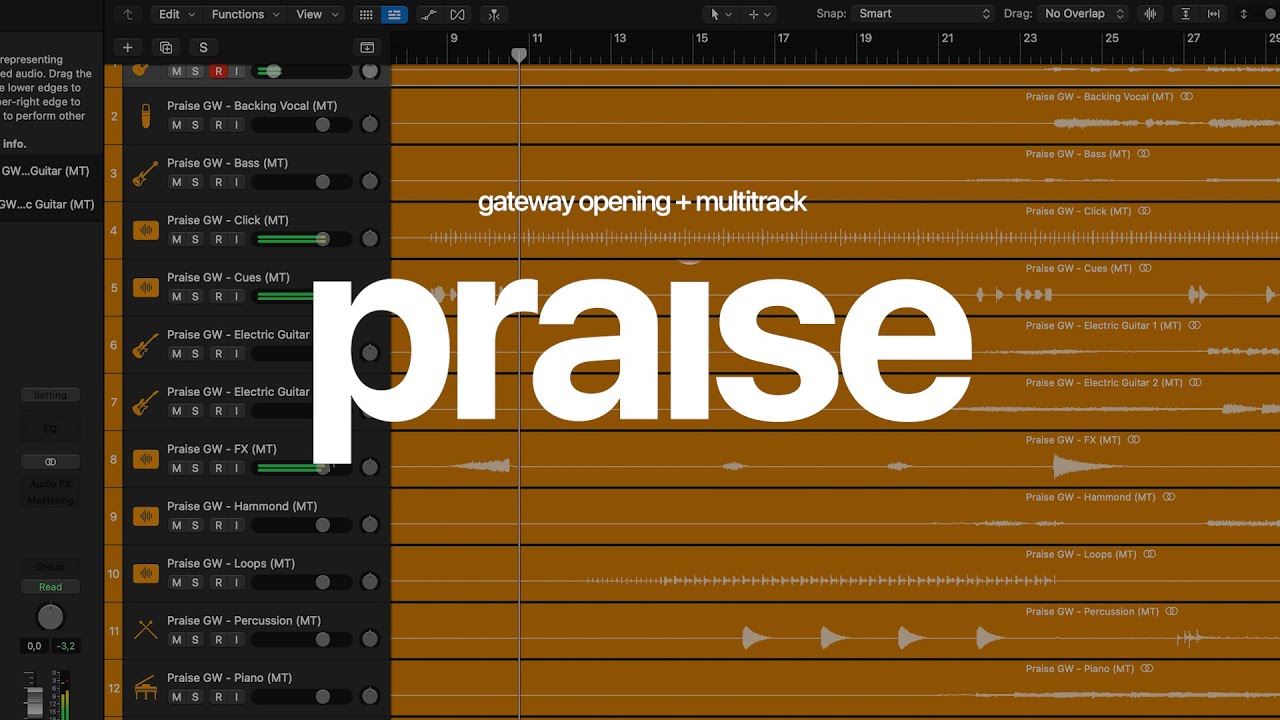Mute the Backing Vocal track

click(x=177, y=125)
